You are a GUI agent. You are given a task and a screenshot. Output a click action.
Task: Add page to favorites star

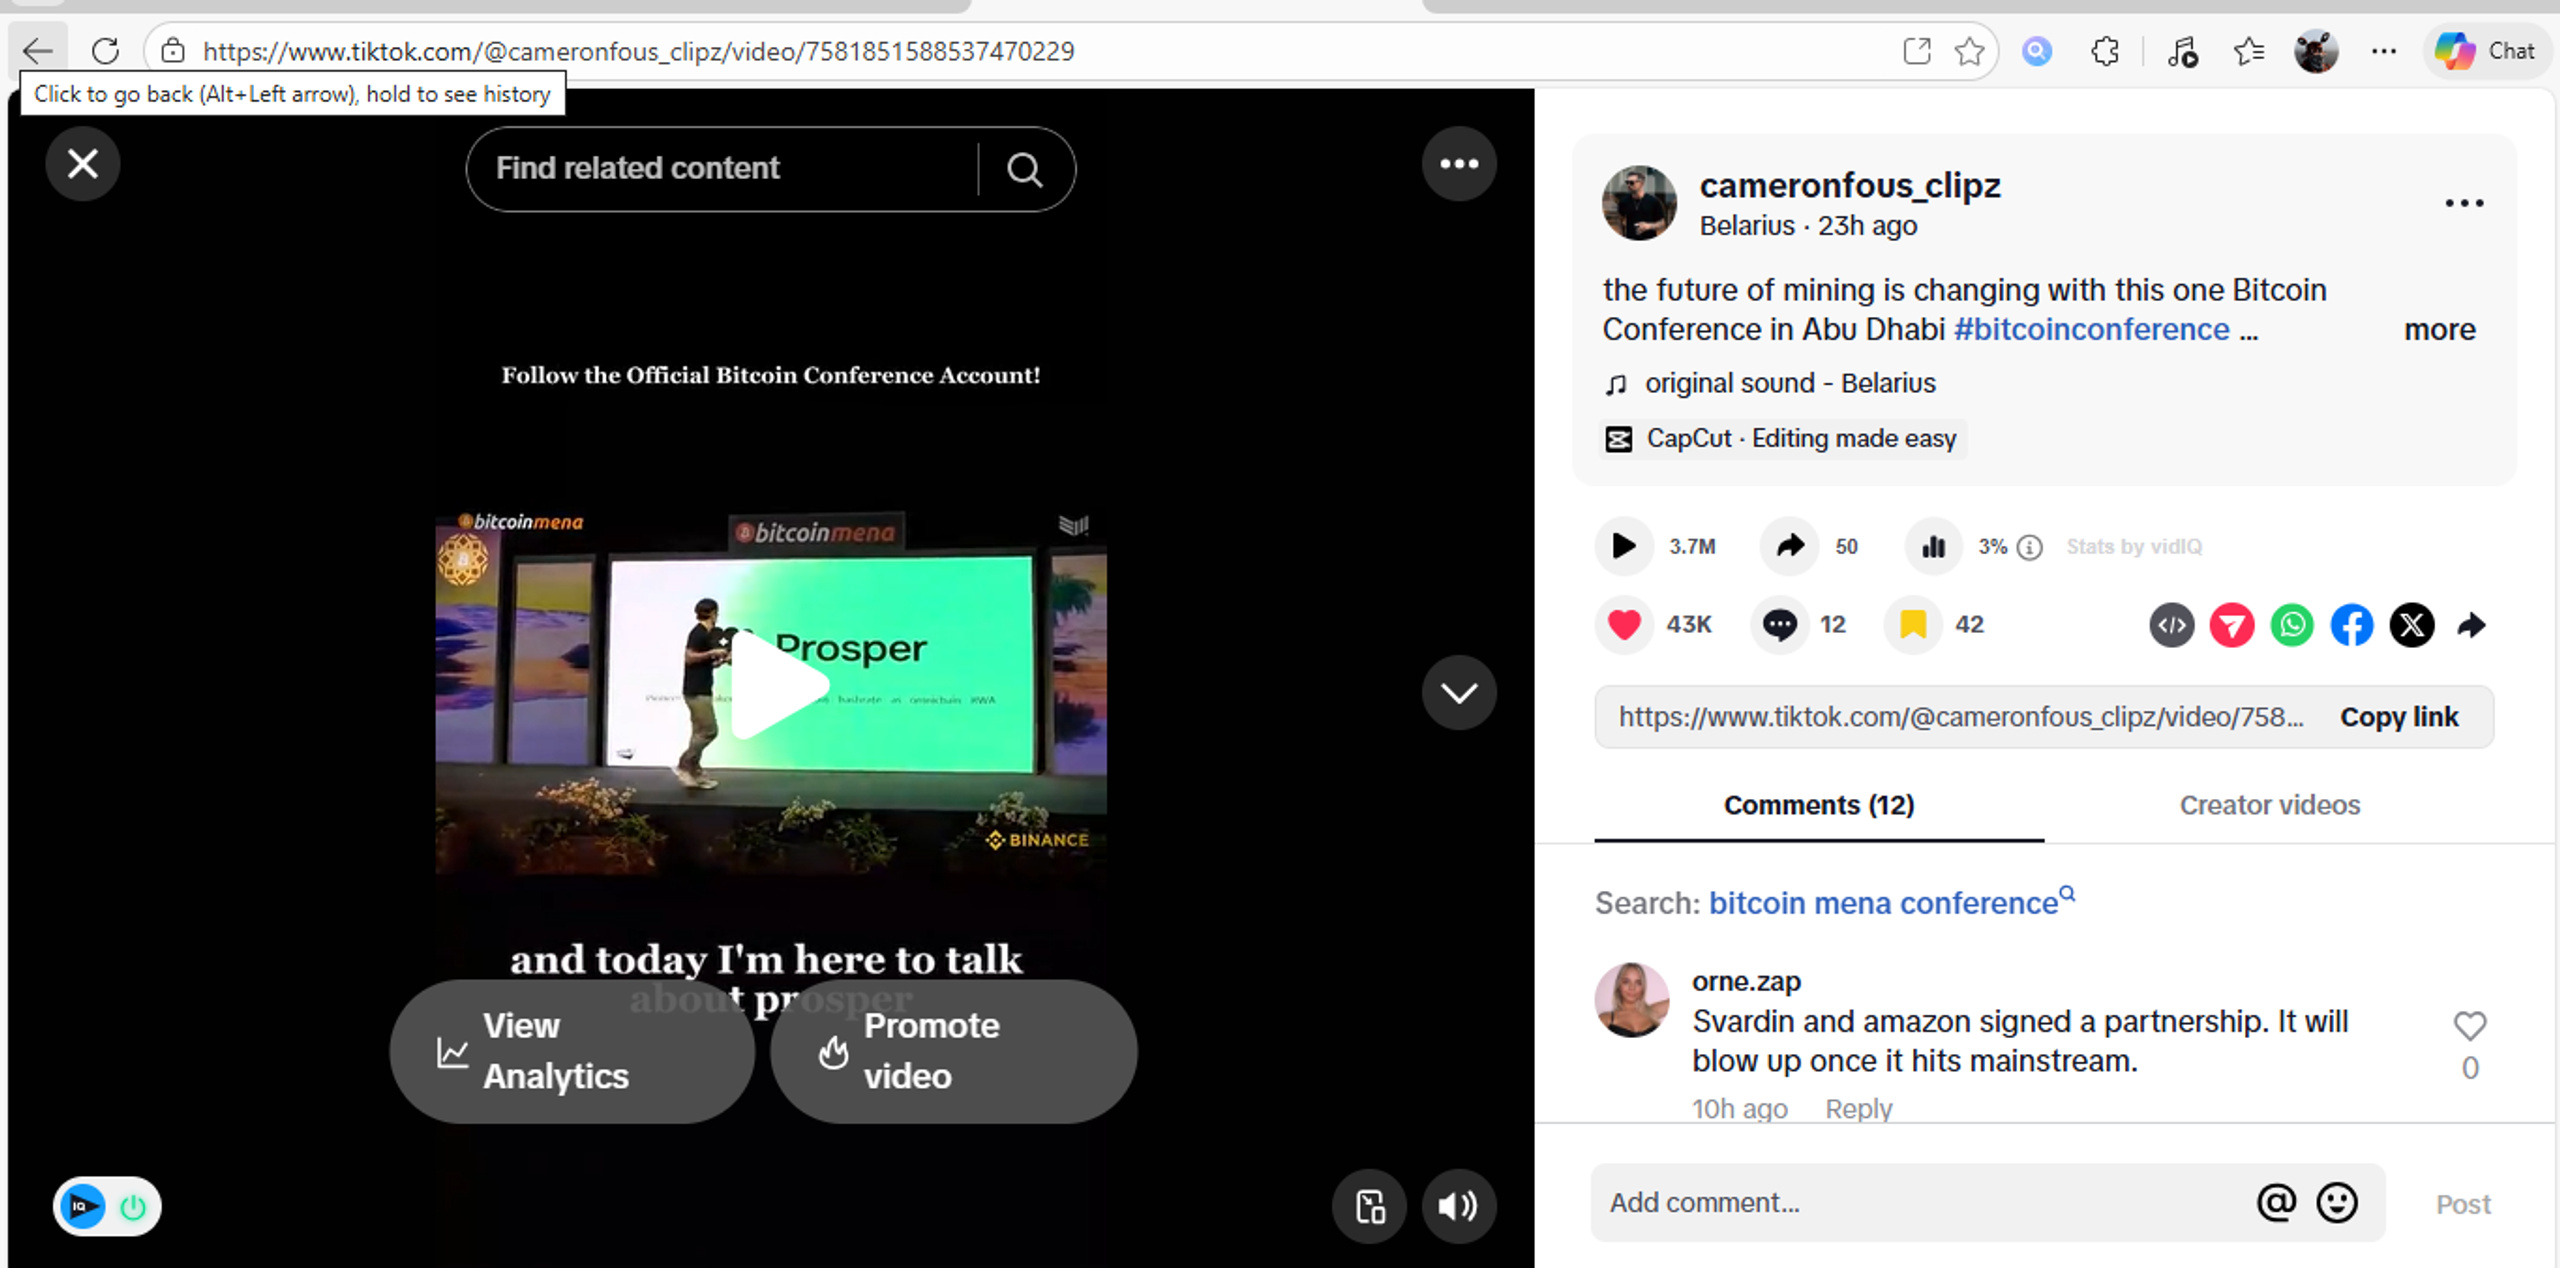pyautogui.click(x=1969, y=50)
